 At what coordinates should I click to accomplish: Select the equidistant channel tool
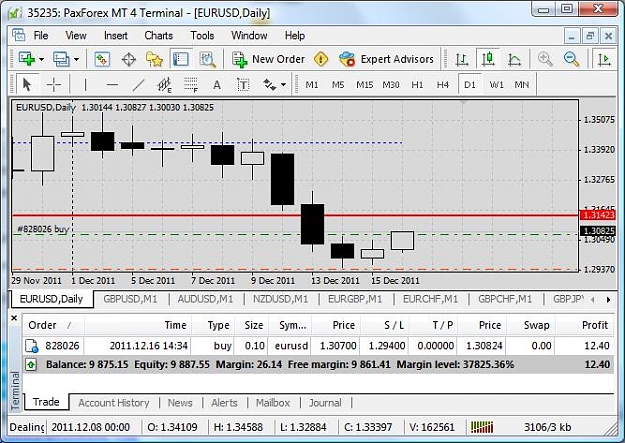click(x=164, y=85)
